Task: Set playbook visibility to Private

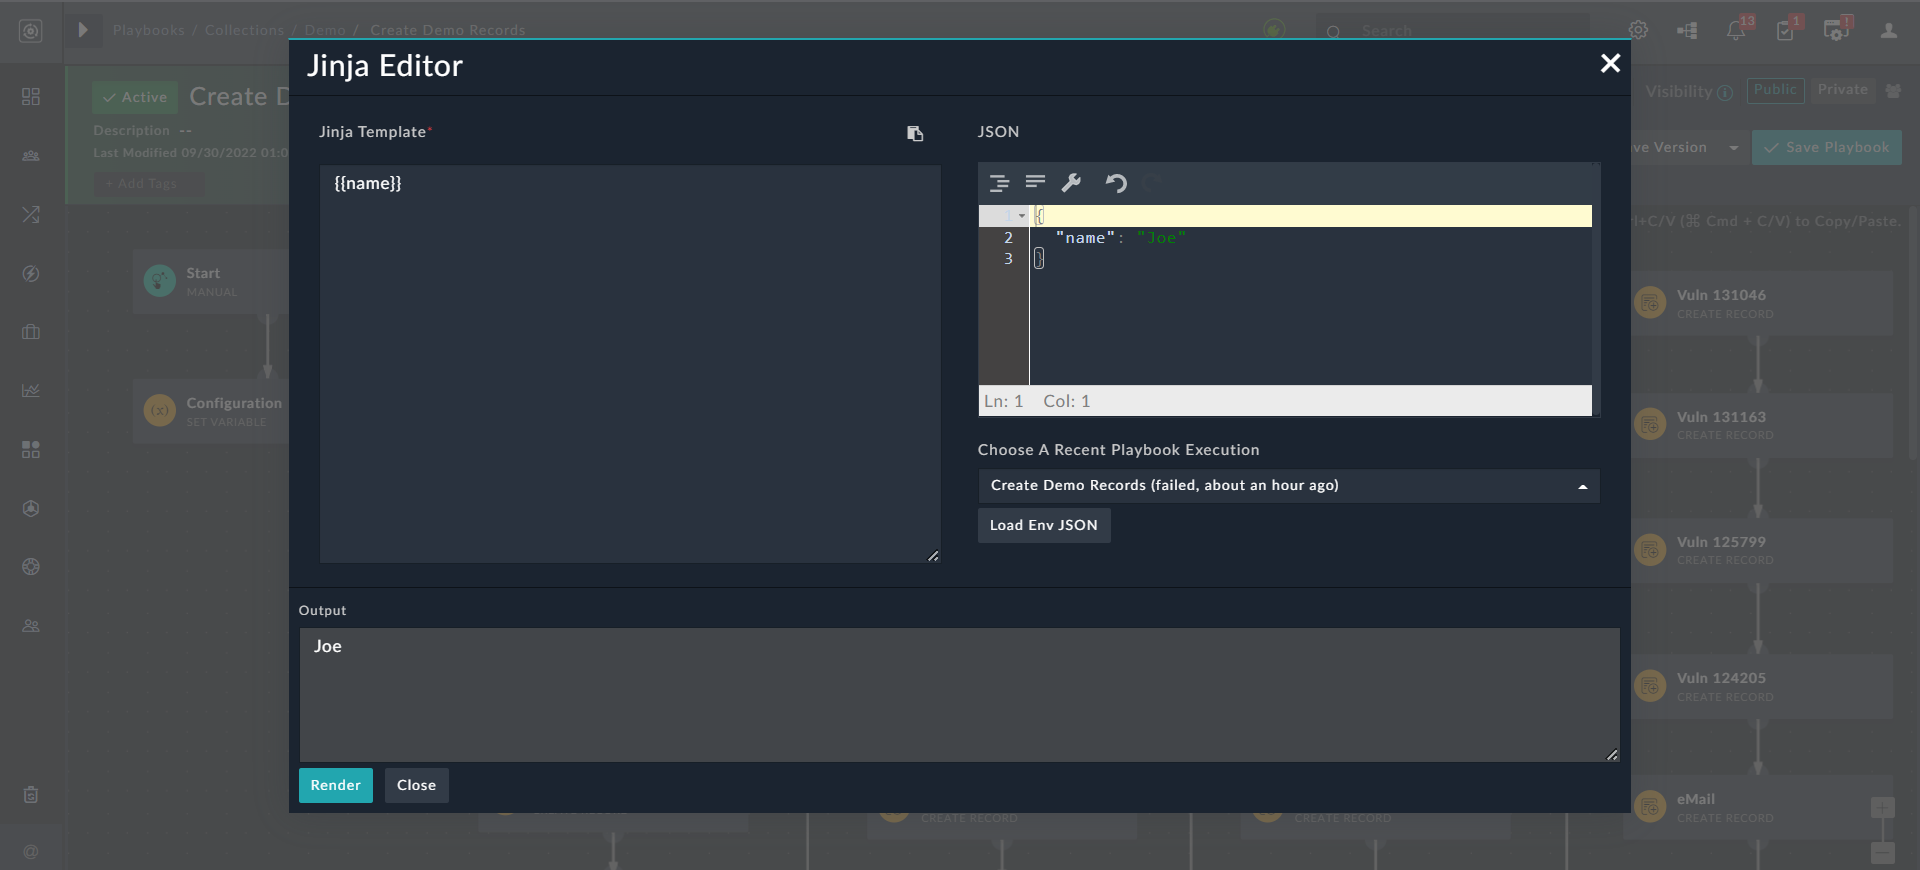Action: [1842, 90]
